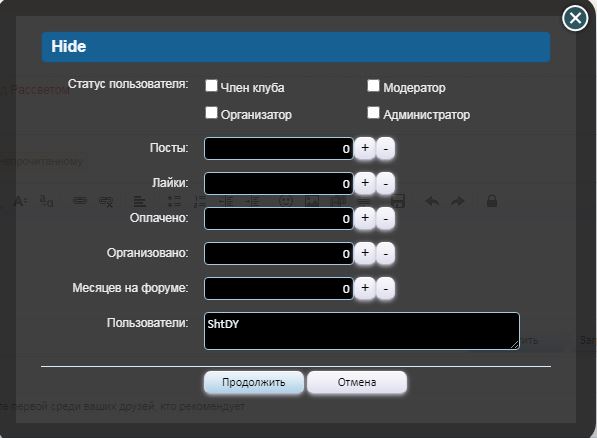Cancel the dialog via Отмена
Viewport: 597px width, 438px height.
point(357,382)
